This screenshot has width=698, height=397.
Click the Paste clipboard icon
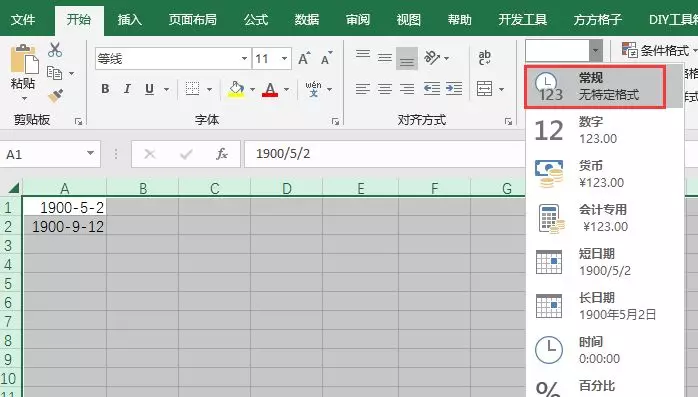pos(24,59)
